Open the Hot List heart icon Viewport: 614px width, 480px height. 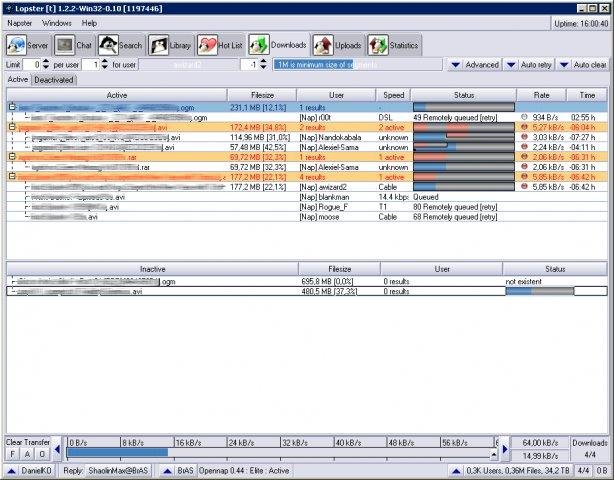(207, 45)
